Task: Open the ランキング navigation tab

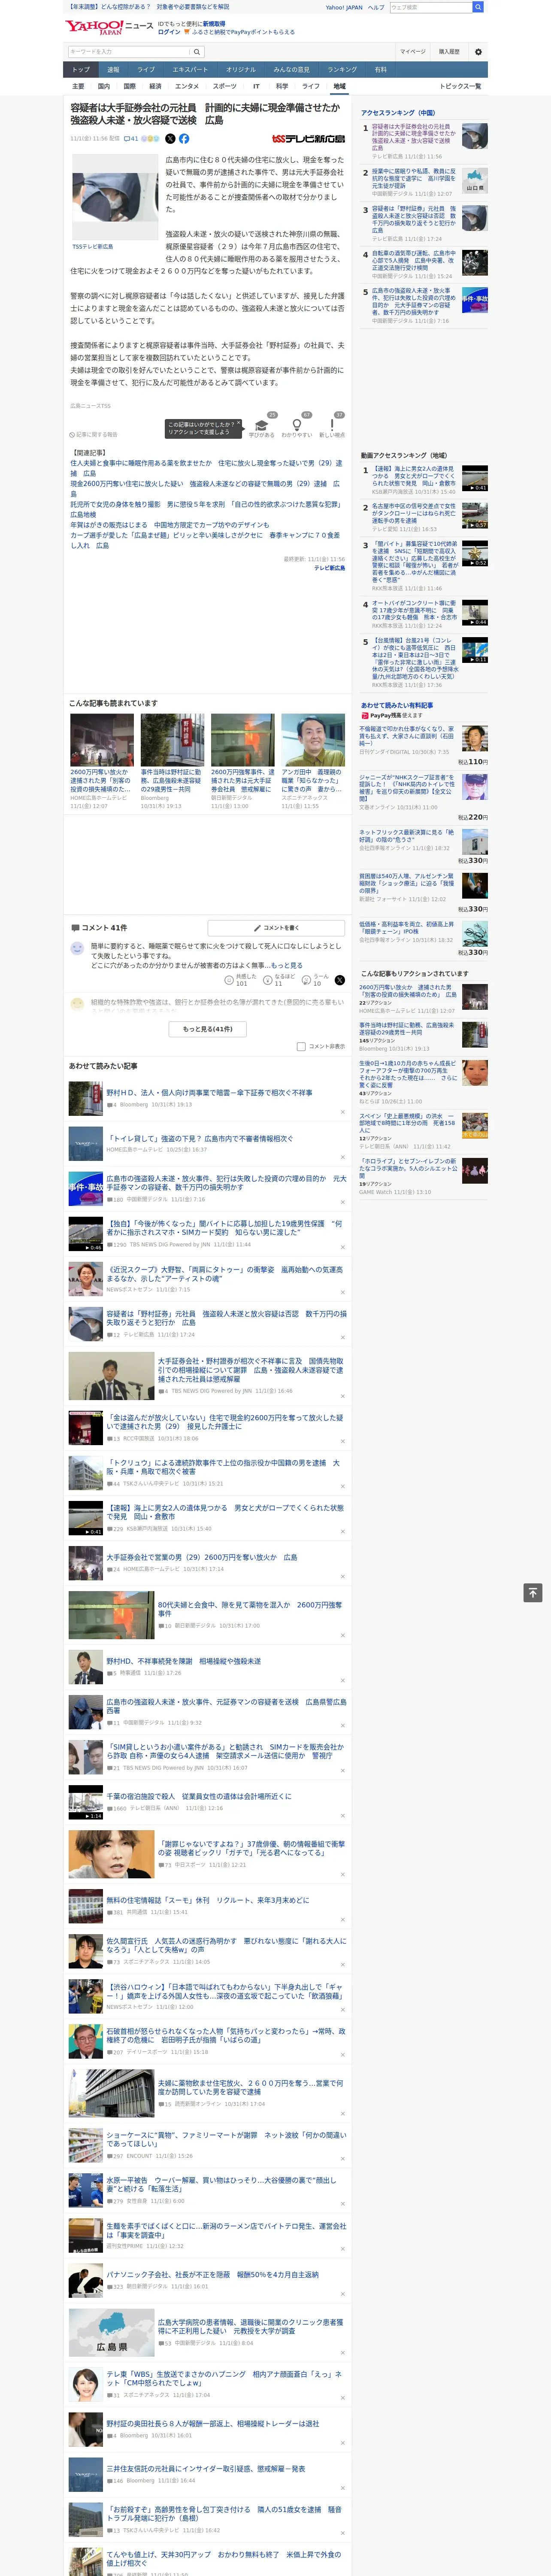Action: coord(342,70)
